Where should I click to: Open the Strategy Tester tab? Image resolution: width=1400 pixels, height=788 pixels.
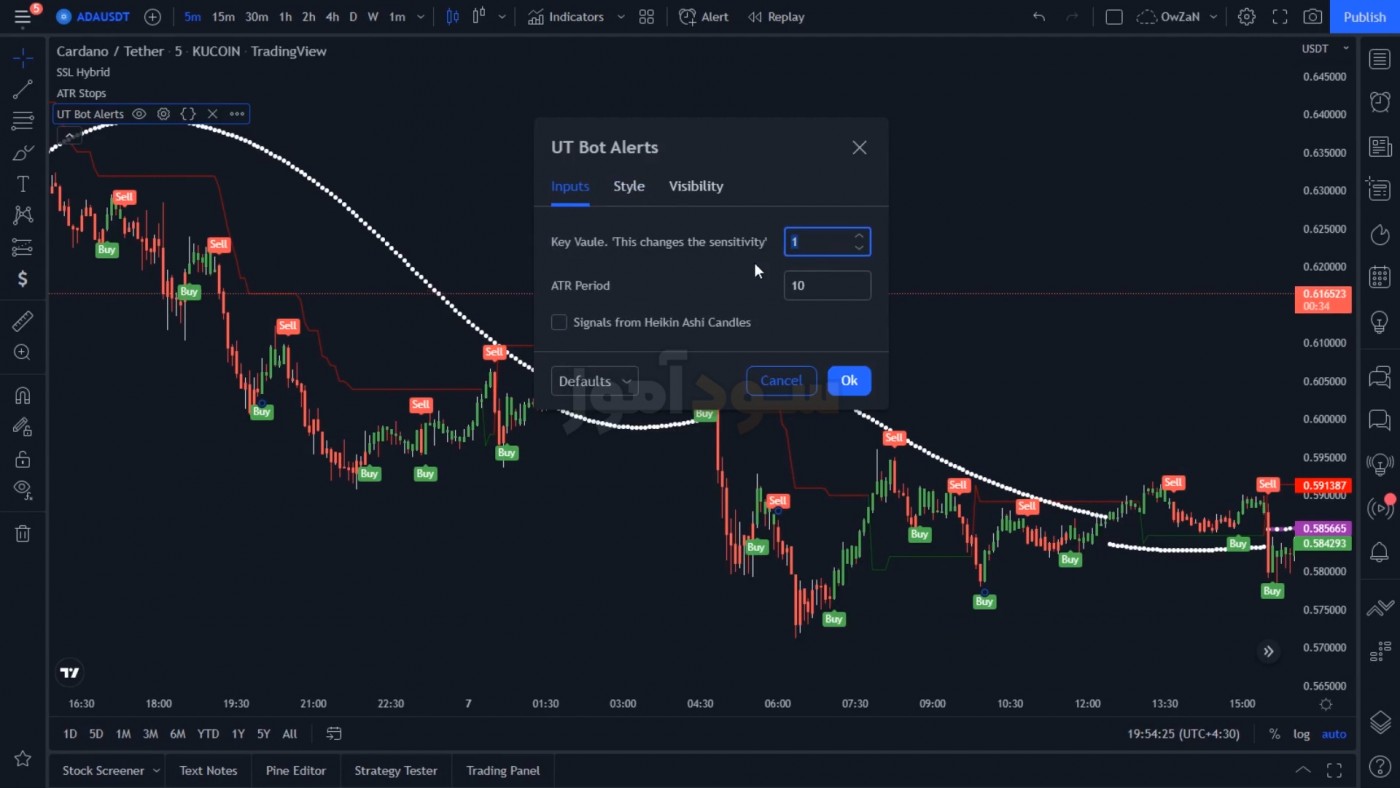coord(396,771)
